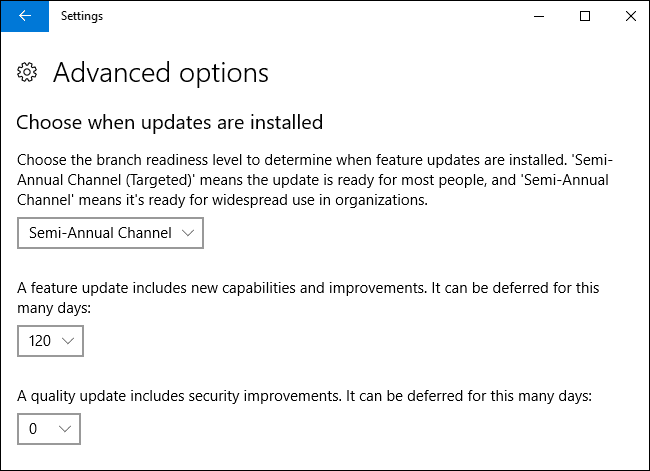Open the Semi-Annual Channel branch readiness dropdown
This screenshot has width=650, height=471.
tap(111, 234)
